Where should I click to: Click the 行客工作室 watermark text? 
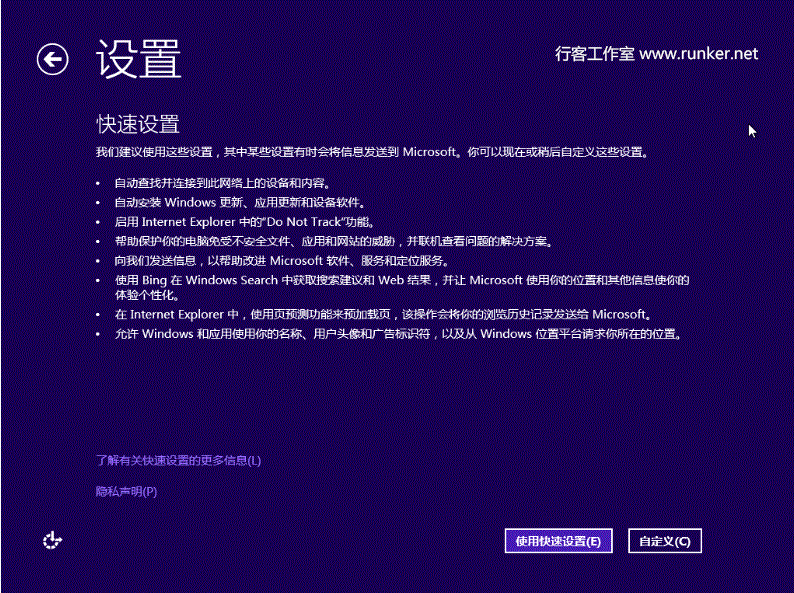pyautogui.click(x=594, y=54)
